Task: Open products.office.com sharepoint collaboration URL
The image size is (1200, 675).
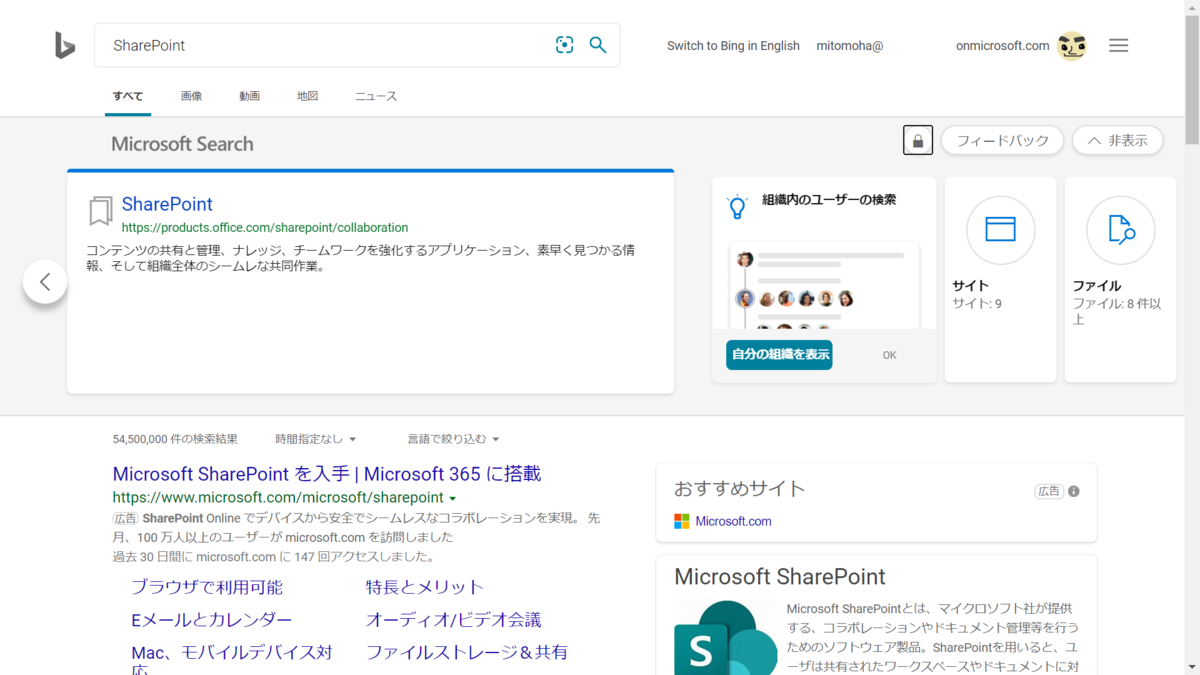Action: point(265,228)
